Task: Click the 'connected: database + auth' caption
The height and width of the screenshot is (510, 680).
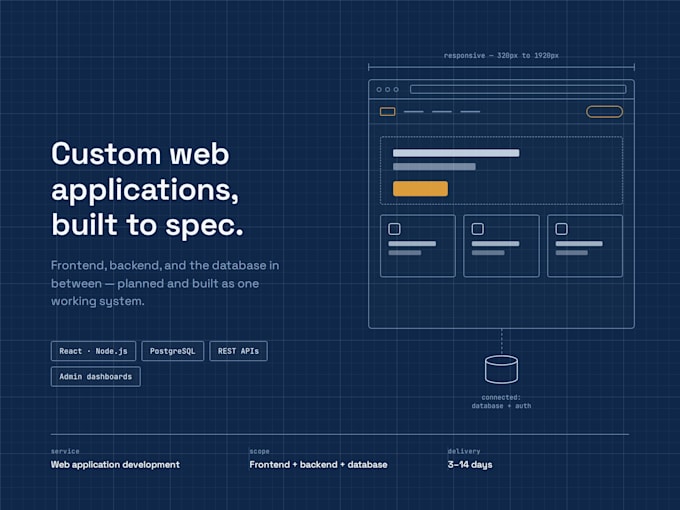Action: [501, 402]
